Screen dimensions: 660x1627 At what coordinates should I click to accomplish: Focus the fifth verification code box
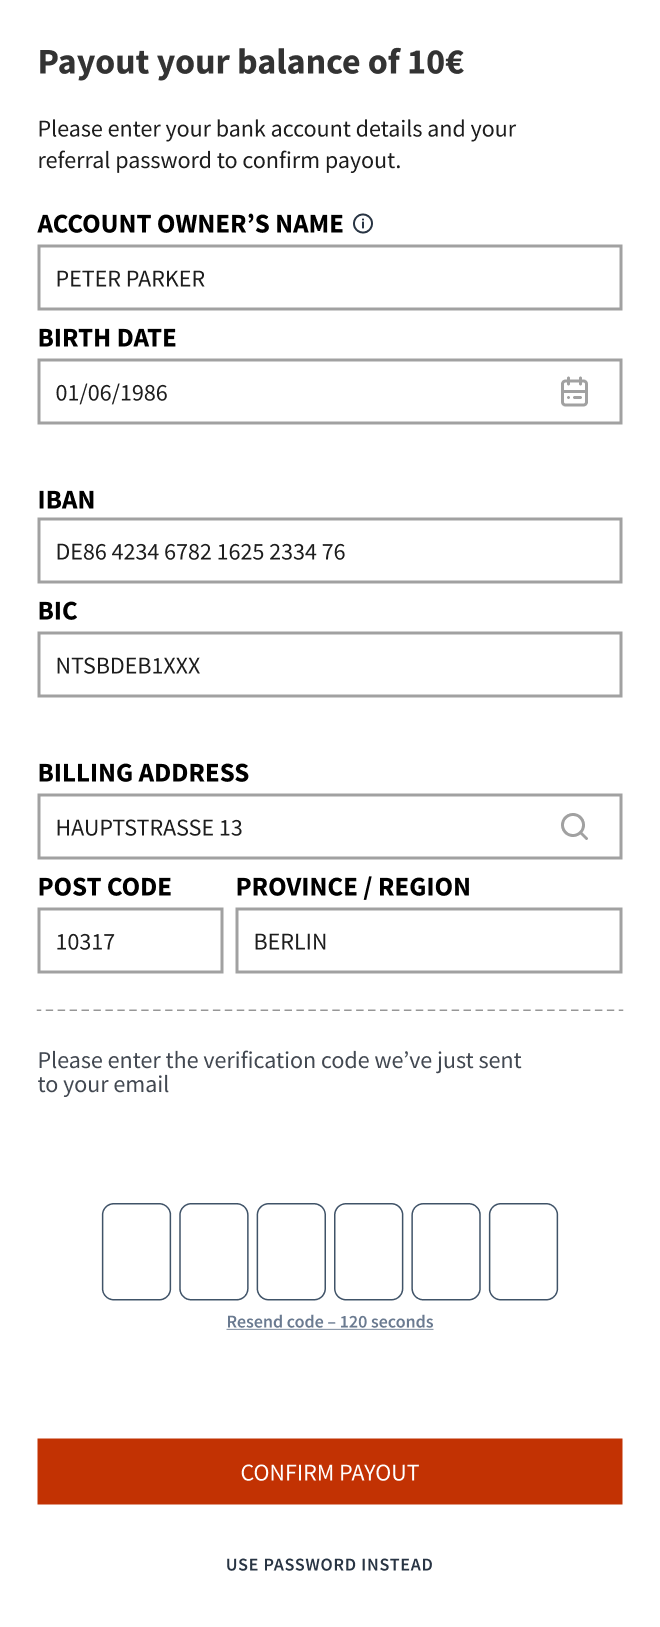click(x=446, y=1252)
